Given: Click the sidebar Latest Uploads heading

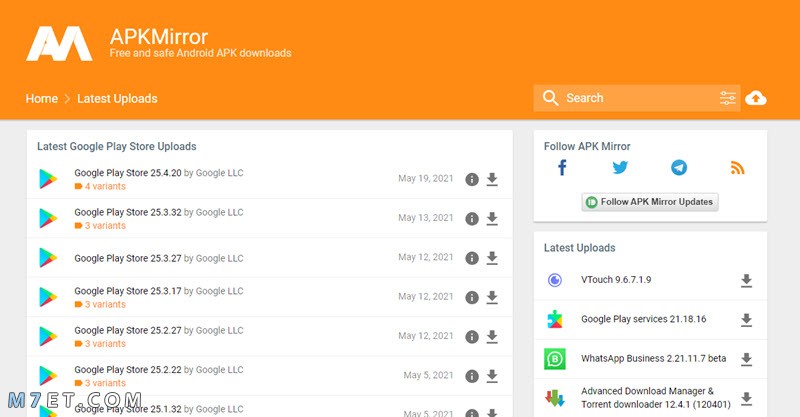Looking at the screenshot, I should point(580,248).
